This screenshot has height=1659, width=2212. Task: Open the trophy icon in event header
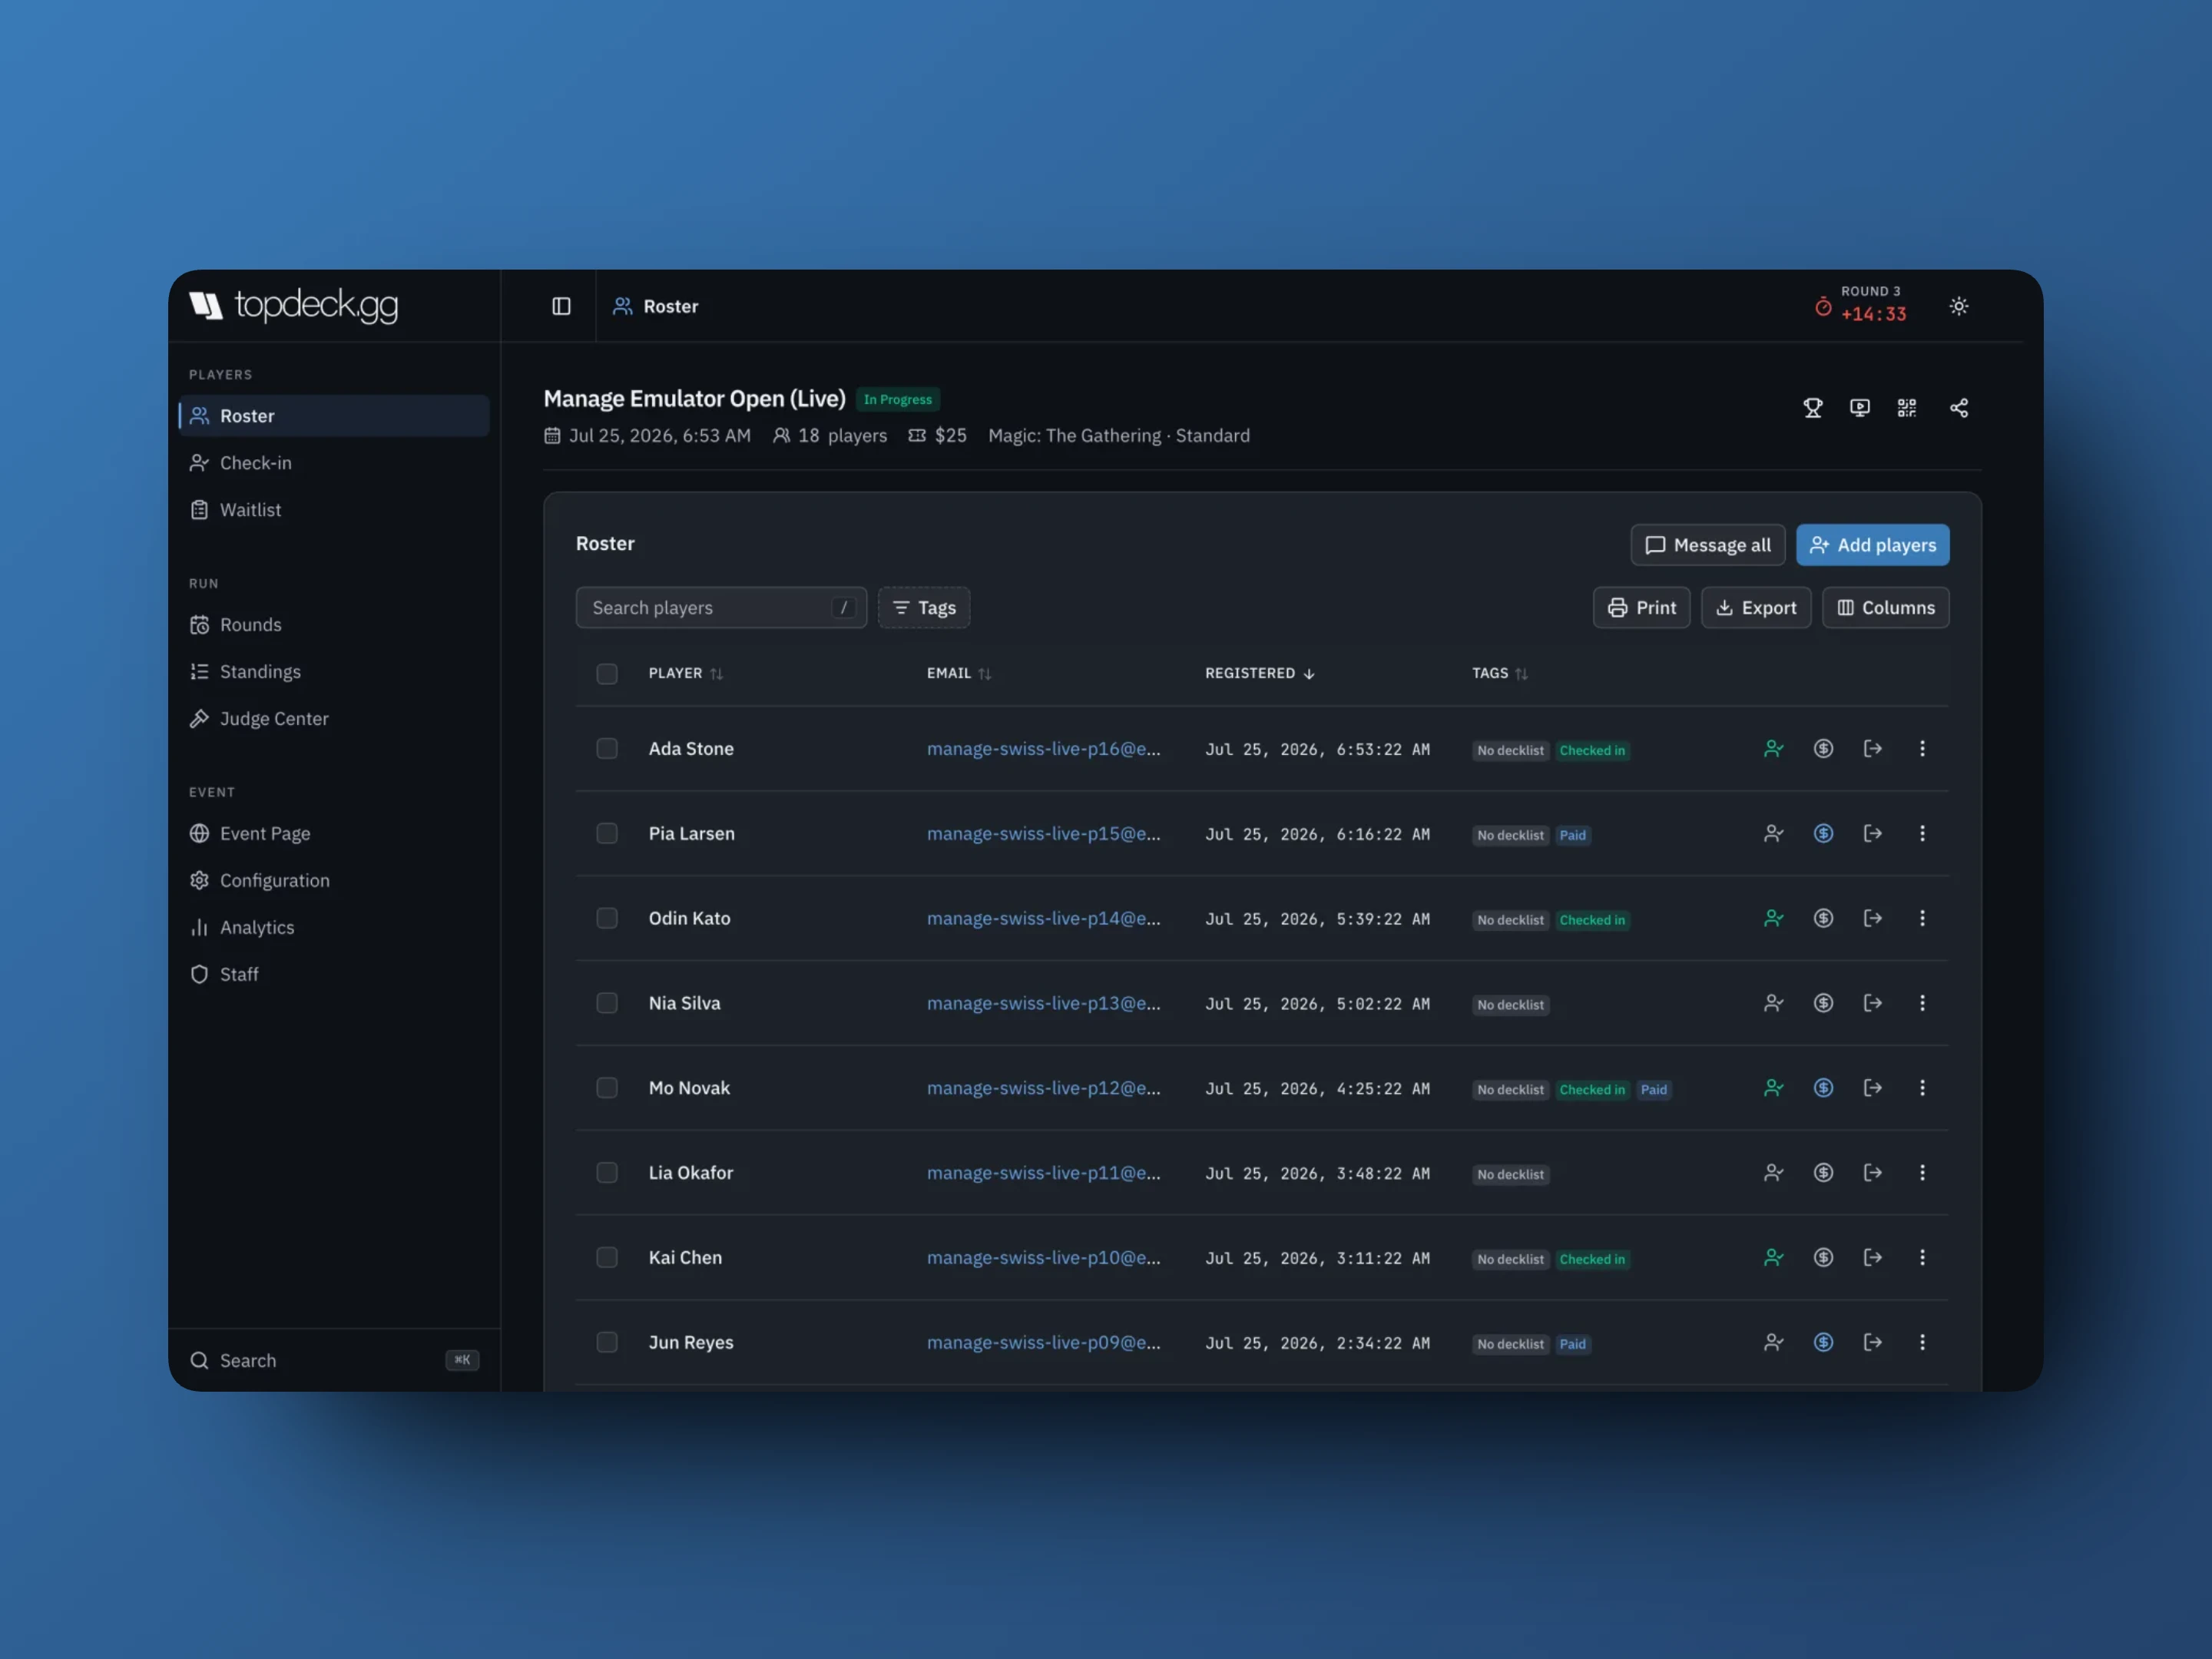pos(1812,408)
